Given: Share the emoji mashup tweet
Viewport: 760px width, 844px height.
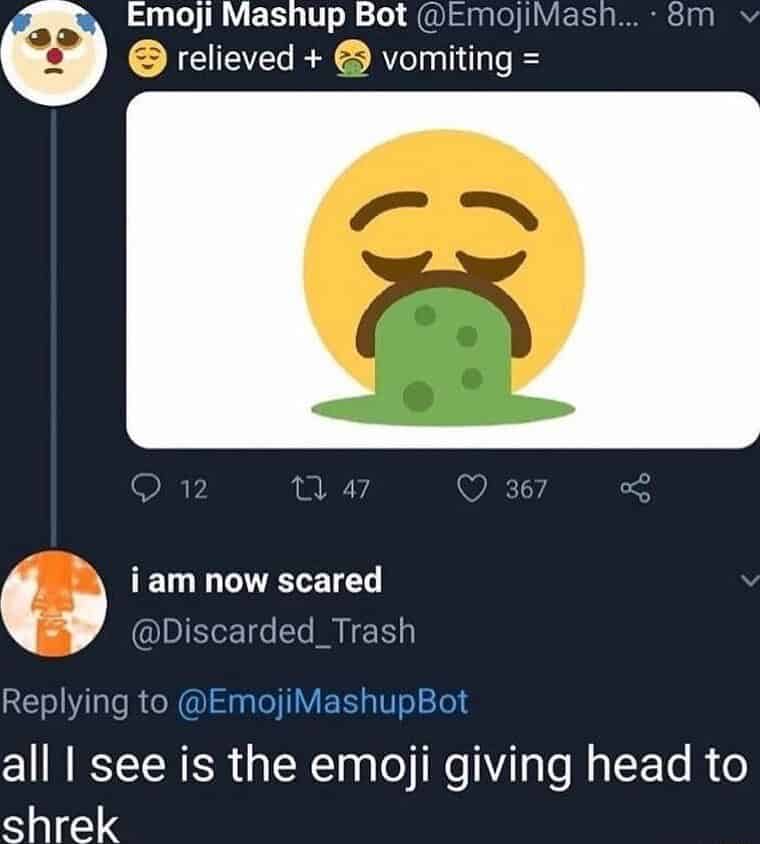Looking at the screenshot, I should (x=635, y=488).
